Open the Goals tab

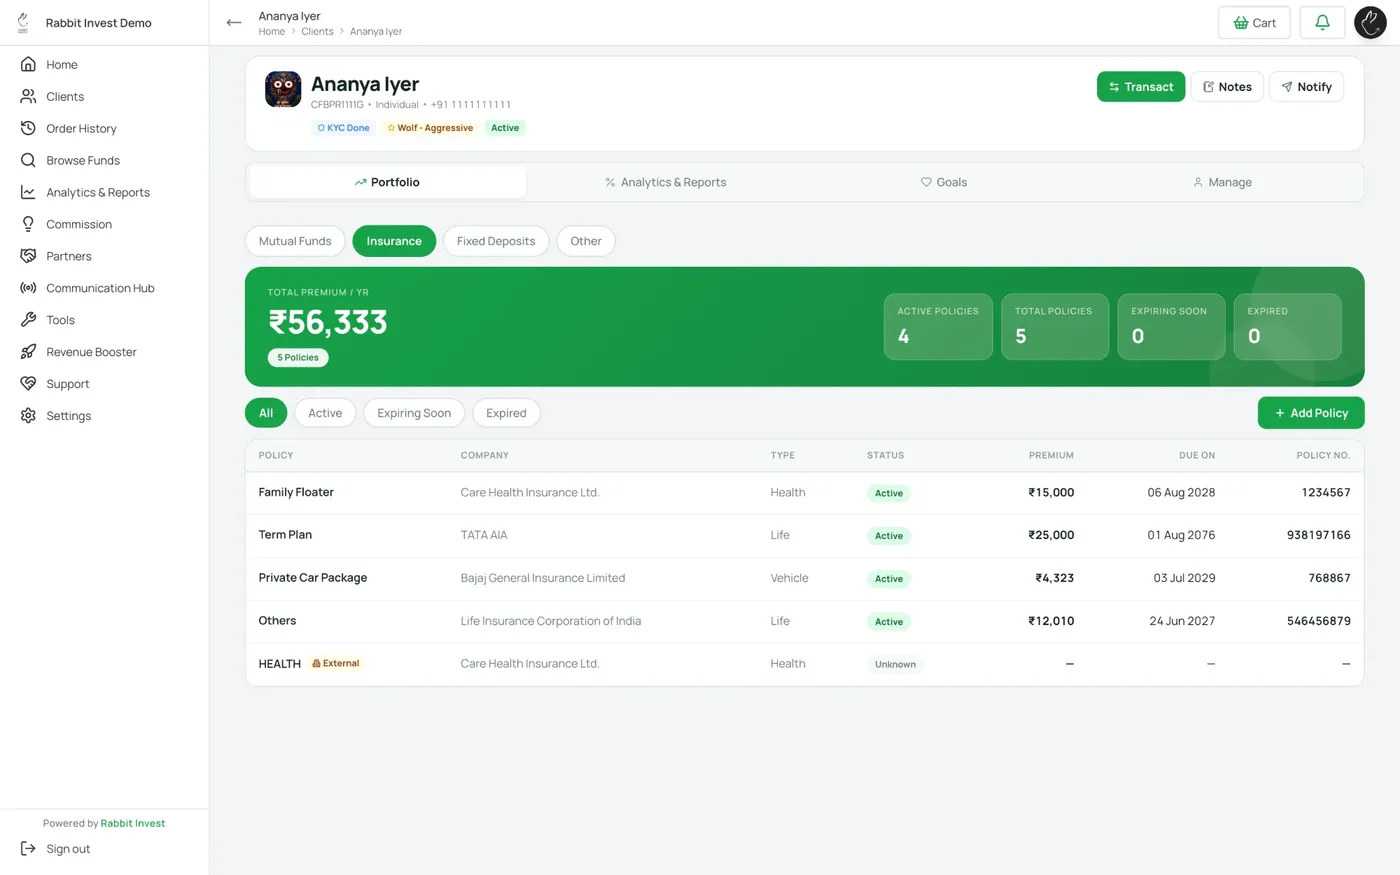943,182
